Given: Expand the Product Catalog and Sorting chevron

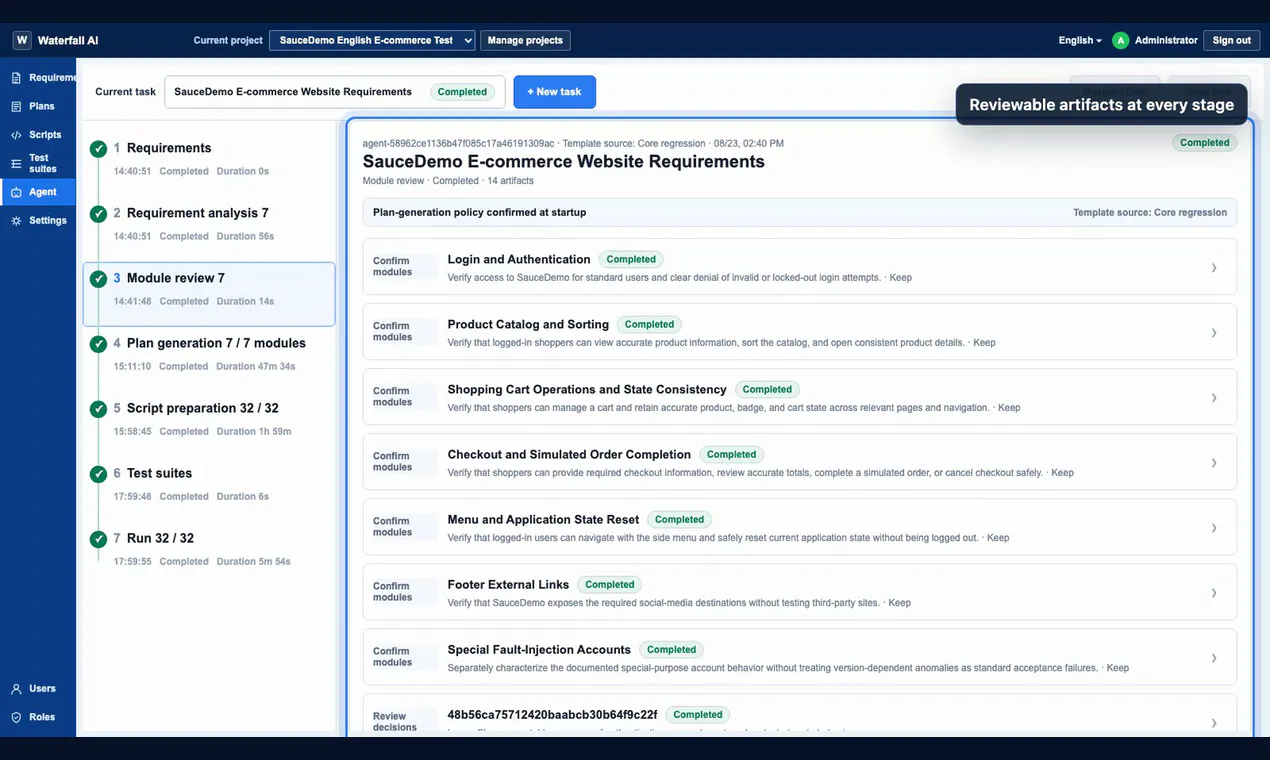Looking at the screenshot, I should point(1214,333).
